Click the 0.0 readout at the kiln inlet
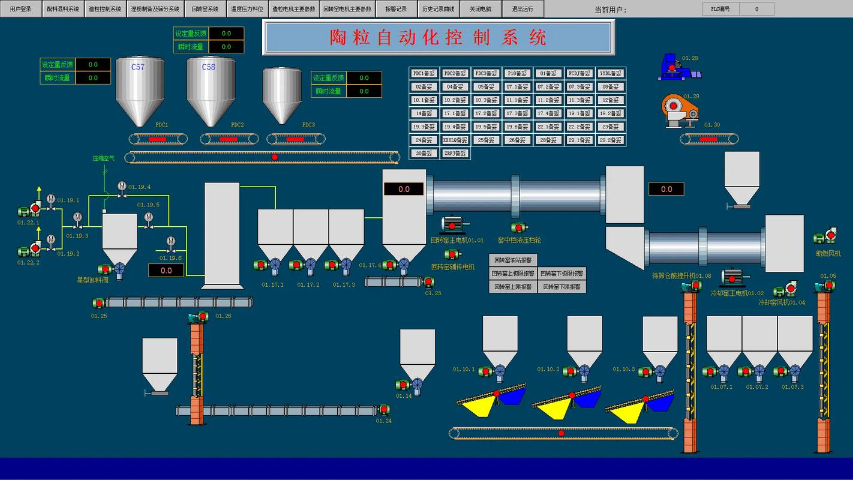The width and height of the screenshot is (853, 480). pos(404,189)
